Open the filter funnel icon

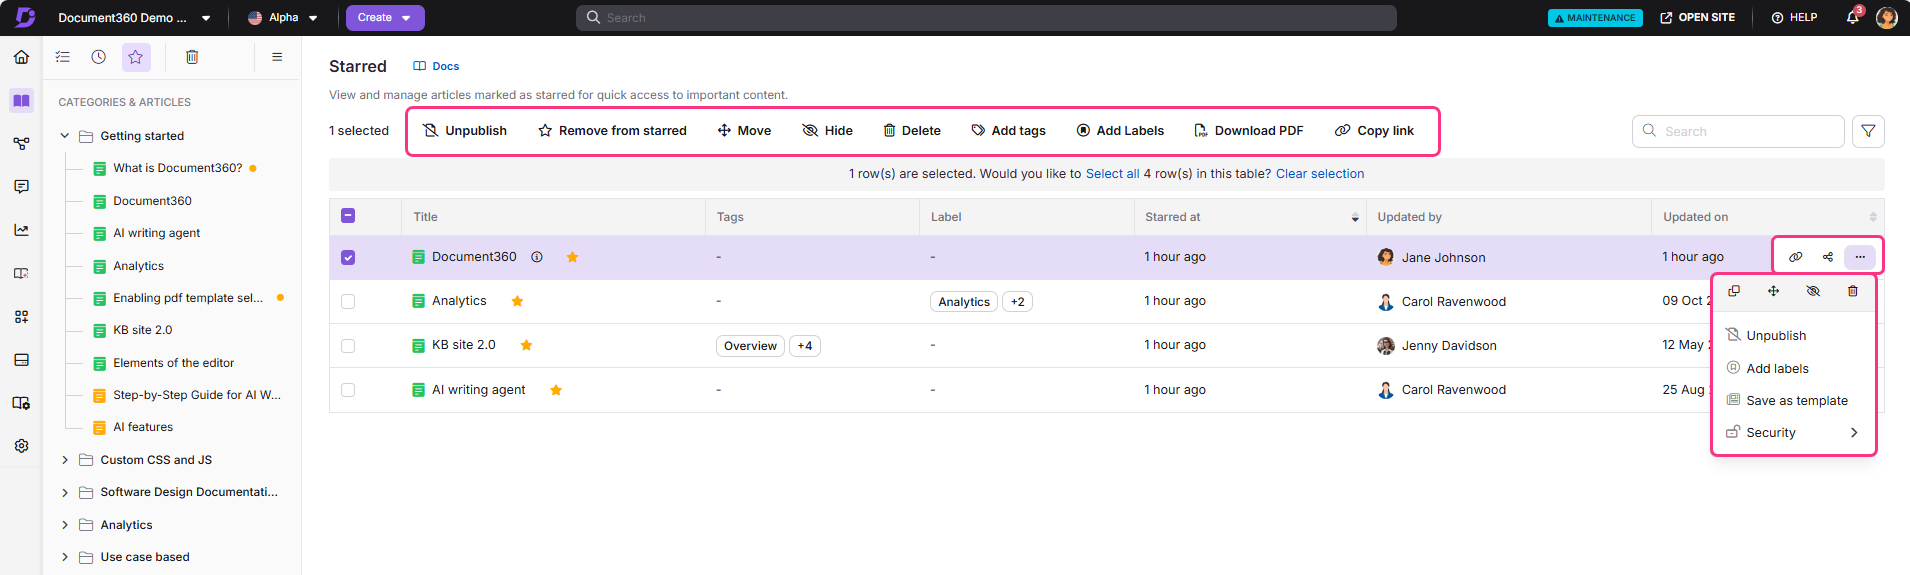pyautogui.click(x=1868, y=131)
